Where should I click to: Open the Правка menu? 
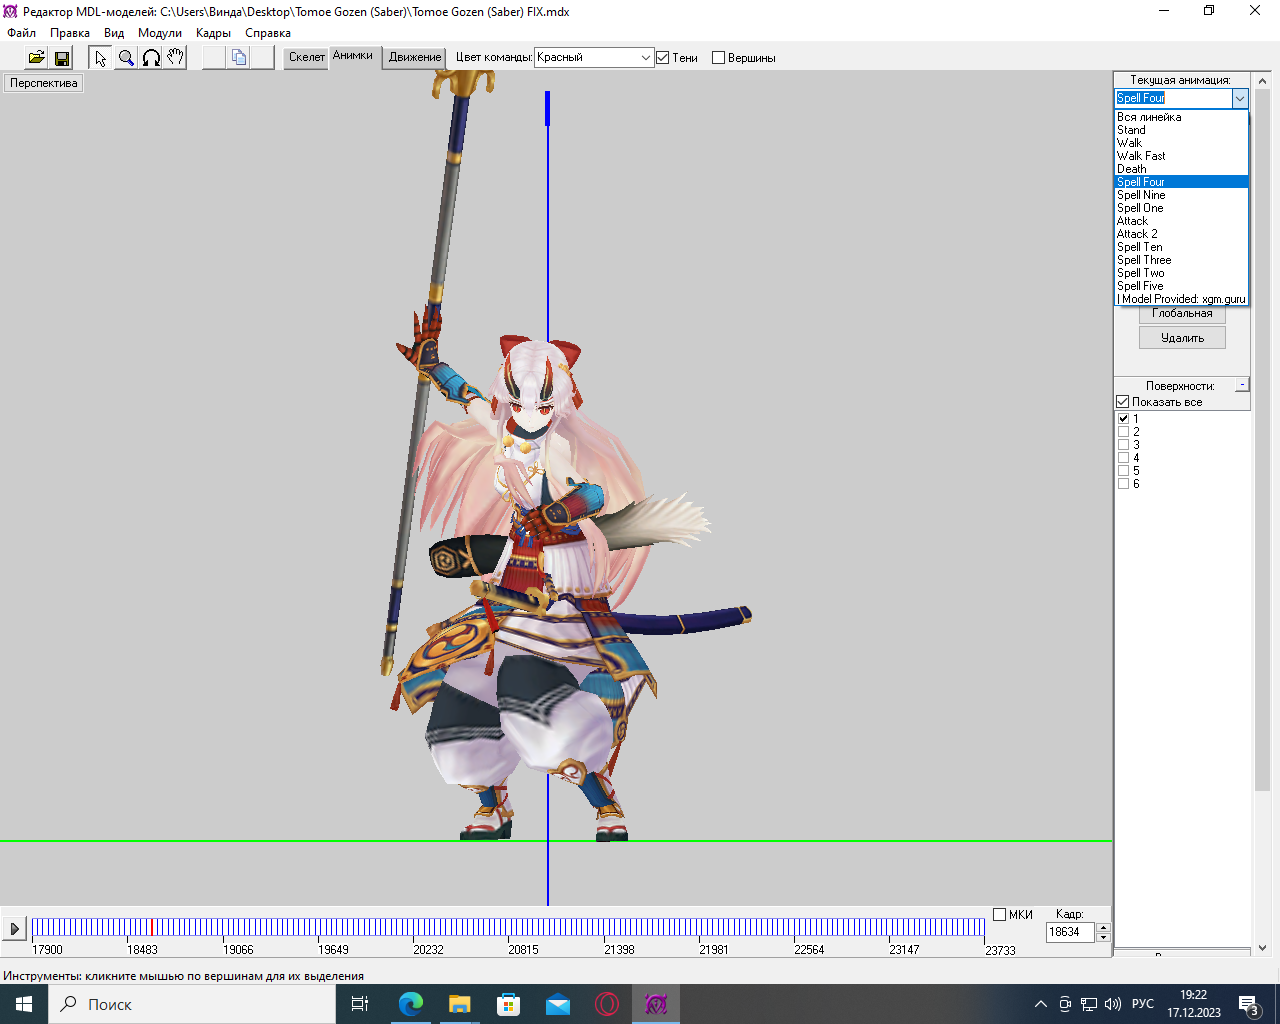[70, 33]
